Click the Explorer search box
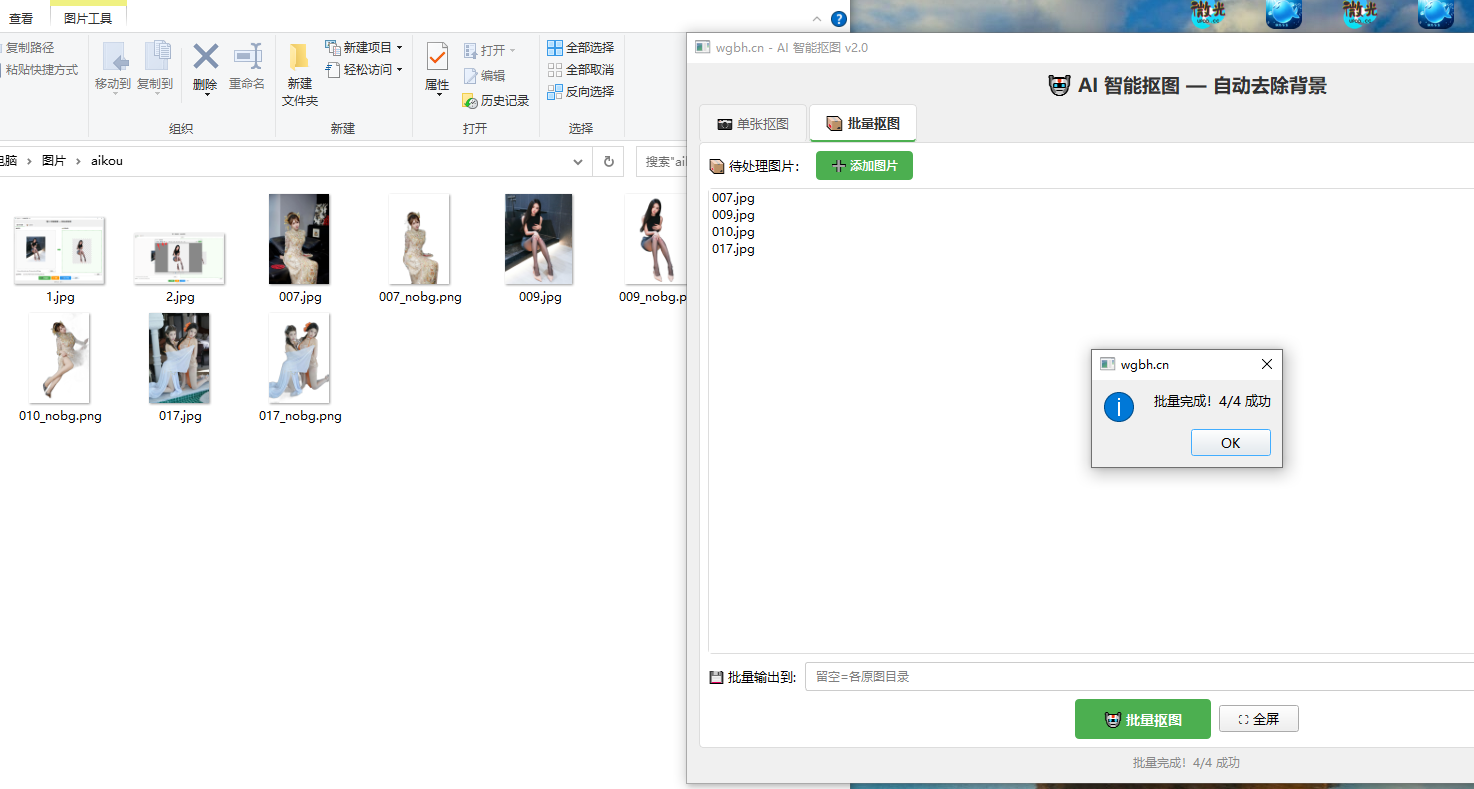This screenshot has width=1474, height=789. 661,161
